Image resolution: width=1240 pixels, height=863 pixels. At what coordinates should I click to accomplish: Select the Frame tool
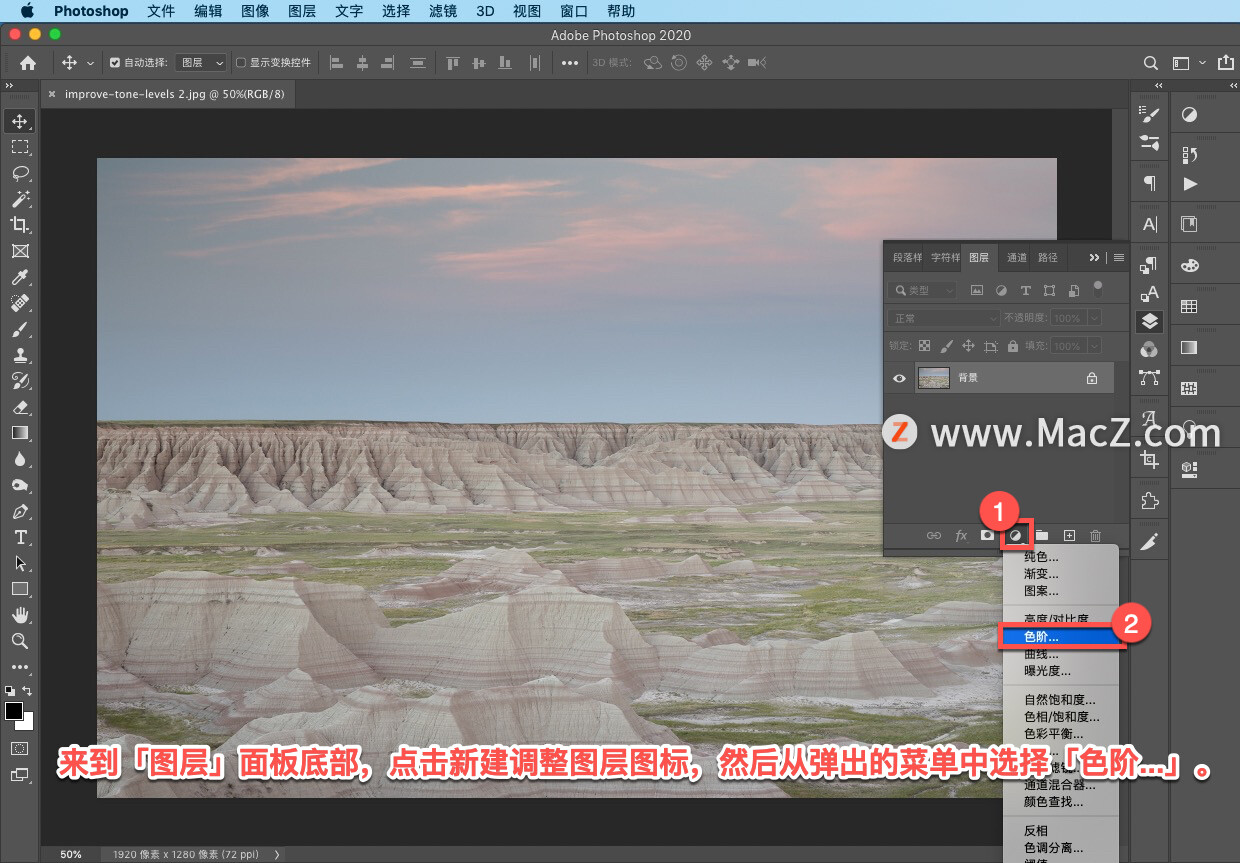pos(19,251)
